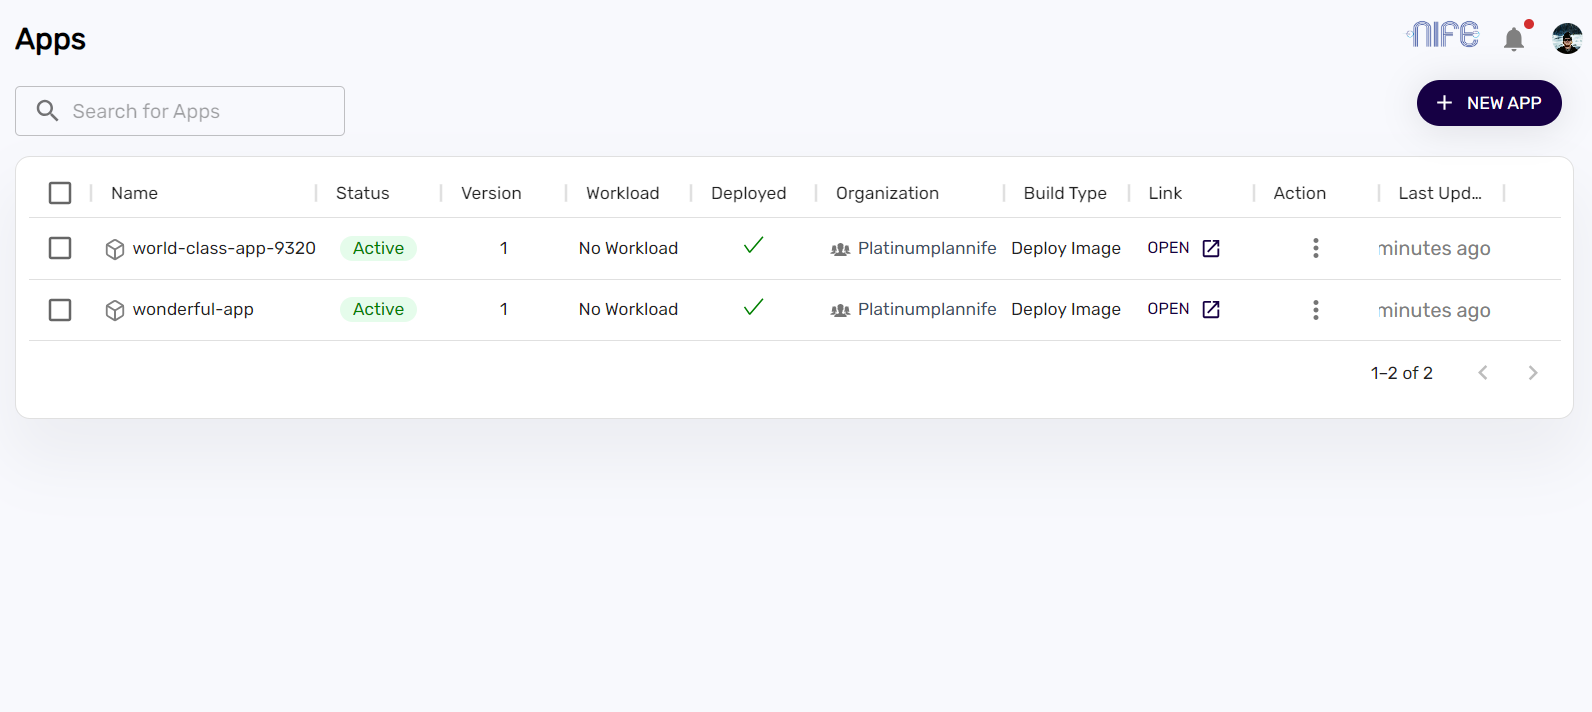1592x712 pixels.
Task: Sort by the Name column header
Action: coord(134,193)
